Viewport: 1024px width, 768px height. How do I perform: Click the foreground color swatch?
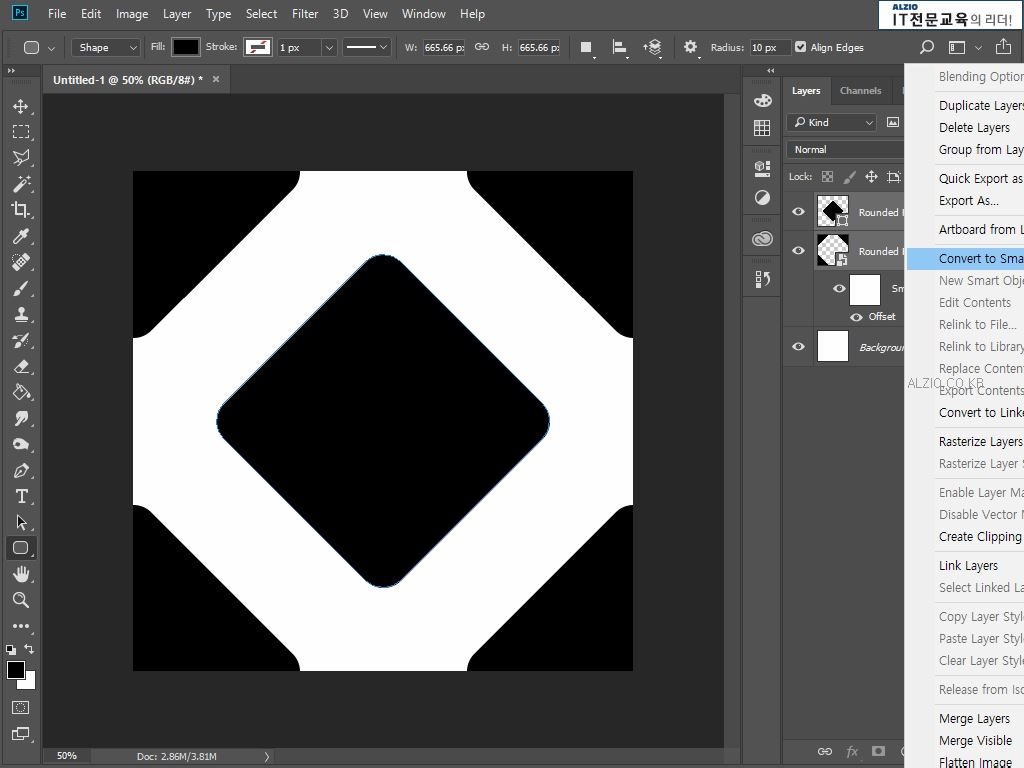point(16,670)
